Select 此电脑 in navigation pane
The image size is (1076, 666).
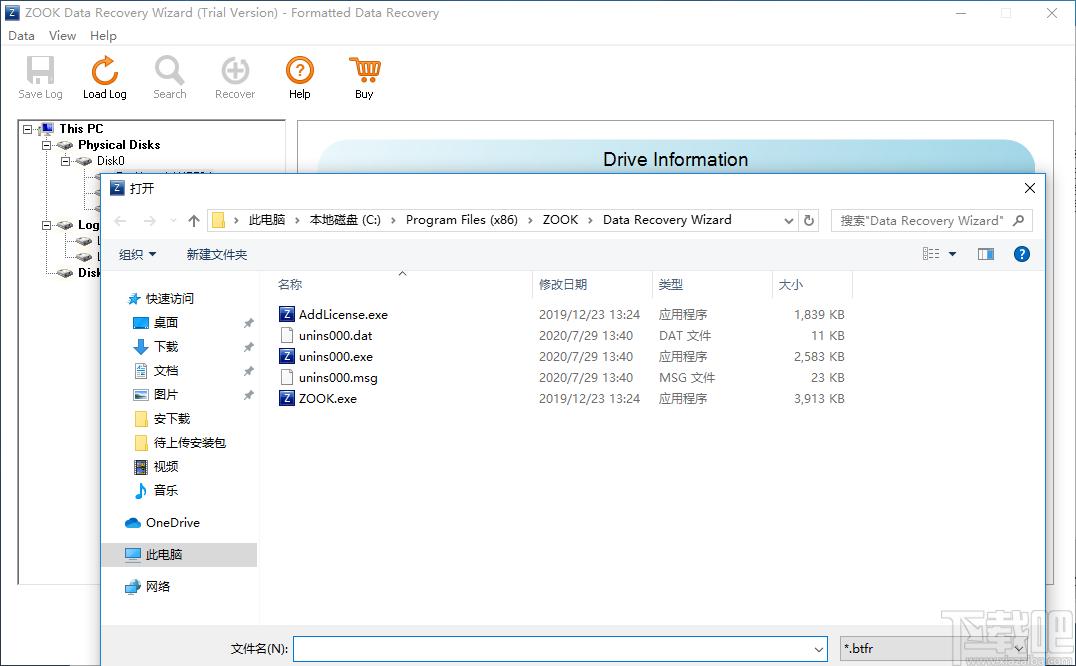(179, 554)
